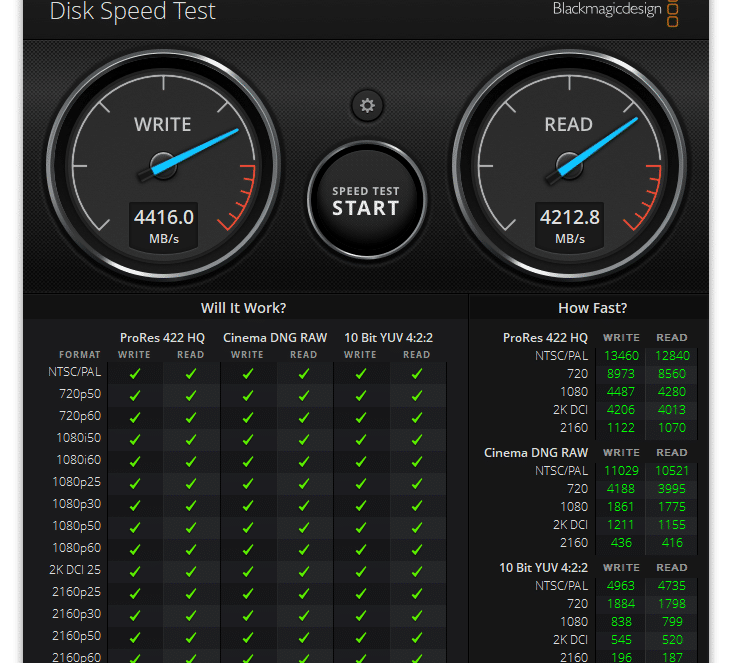This screenshot has width=732, height=663.
Task: Click 10 Bit YUV 720 read value 1798
Action: click(672, 604)
